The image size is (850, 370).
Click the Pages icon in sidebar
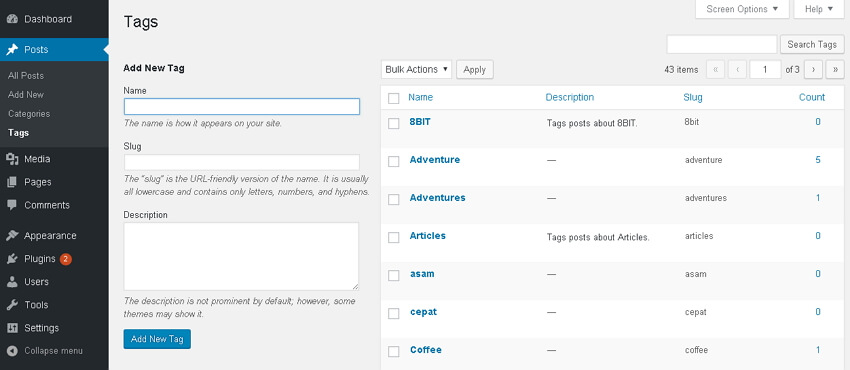(x=12, y=182)
